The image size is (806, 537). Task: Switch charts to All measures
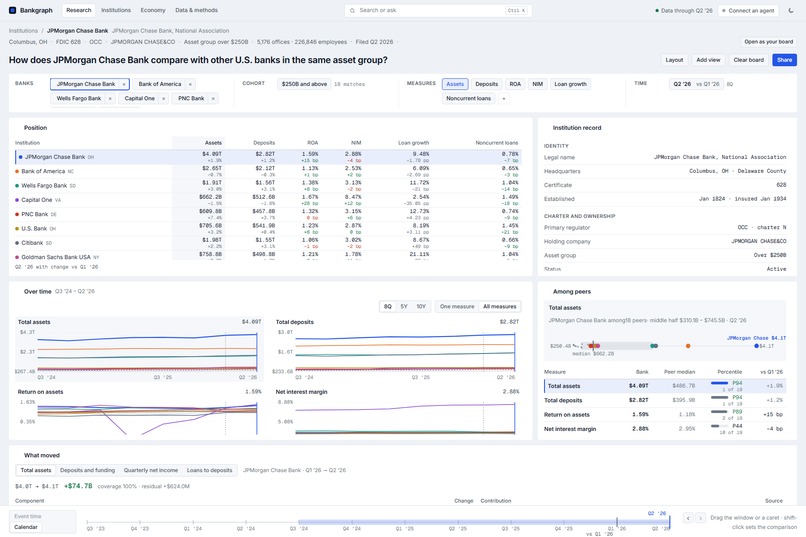(x=500, y=307)
